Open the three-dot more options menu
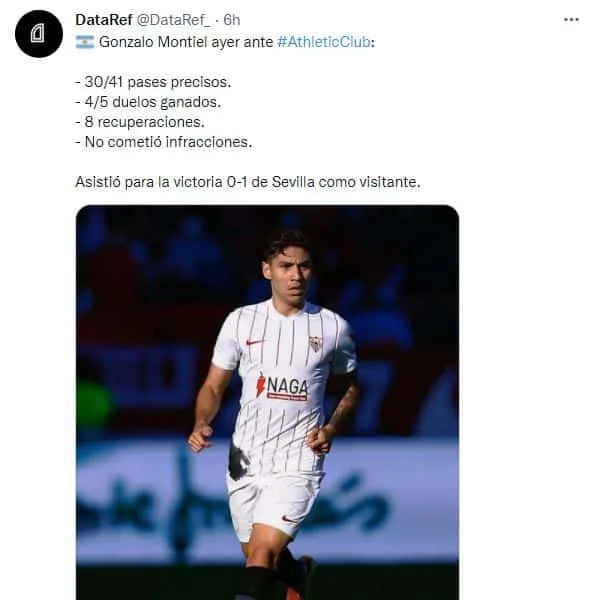This screenshot has width=593, height=600. coord(571,20)
